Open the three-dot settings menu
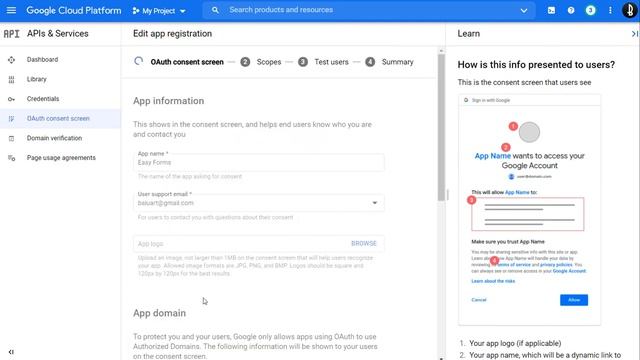 (610, 11)
